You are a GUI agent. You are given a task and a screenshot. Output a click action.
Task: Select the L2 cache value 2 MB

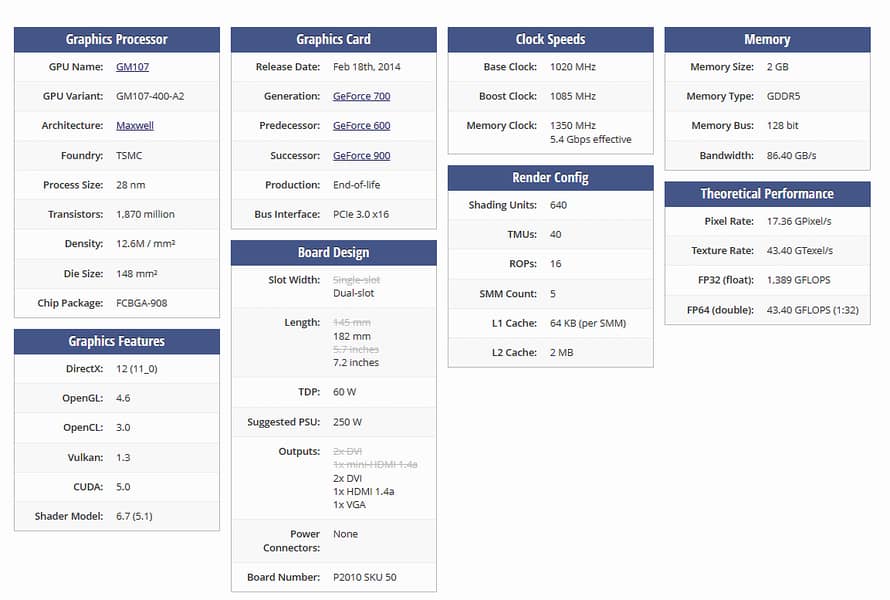tap(561, 353)
